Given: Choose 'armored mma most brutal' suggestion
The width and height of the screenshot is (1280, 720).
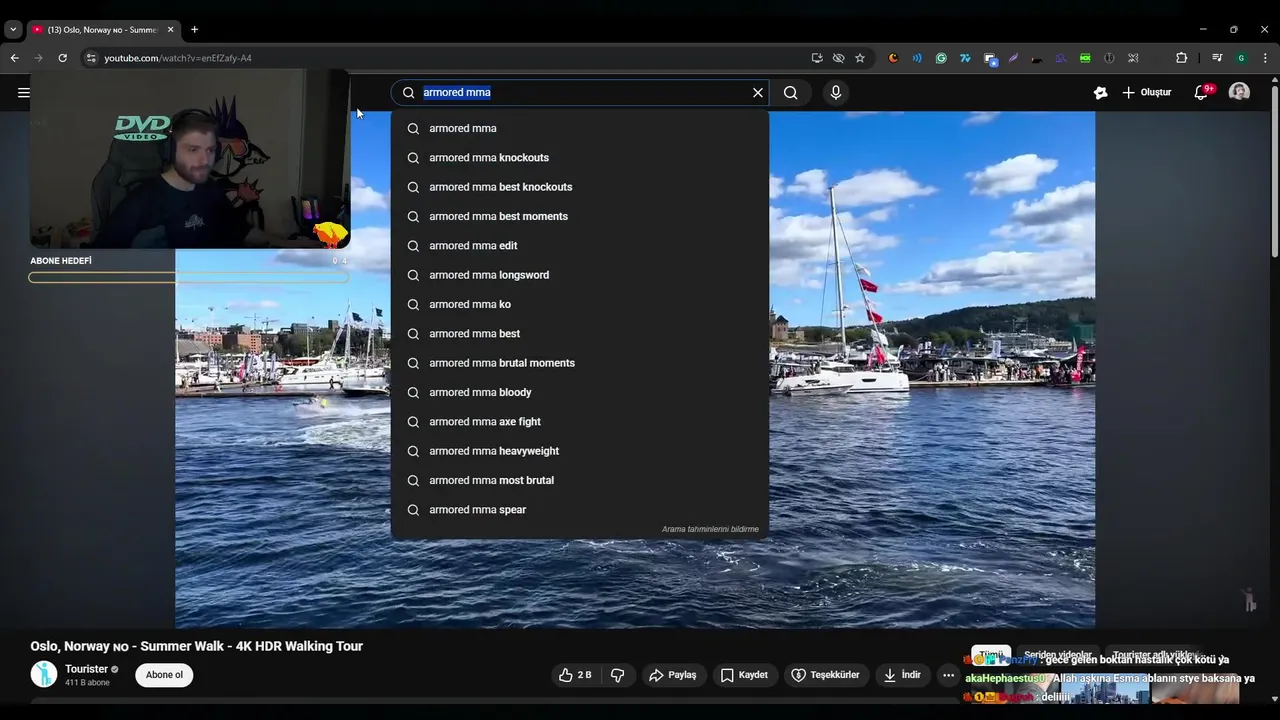Looking at the screenshot, I should (x=580, y=480).
